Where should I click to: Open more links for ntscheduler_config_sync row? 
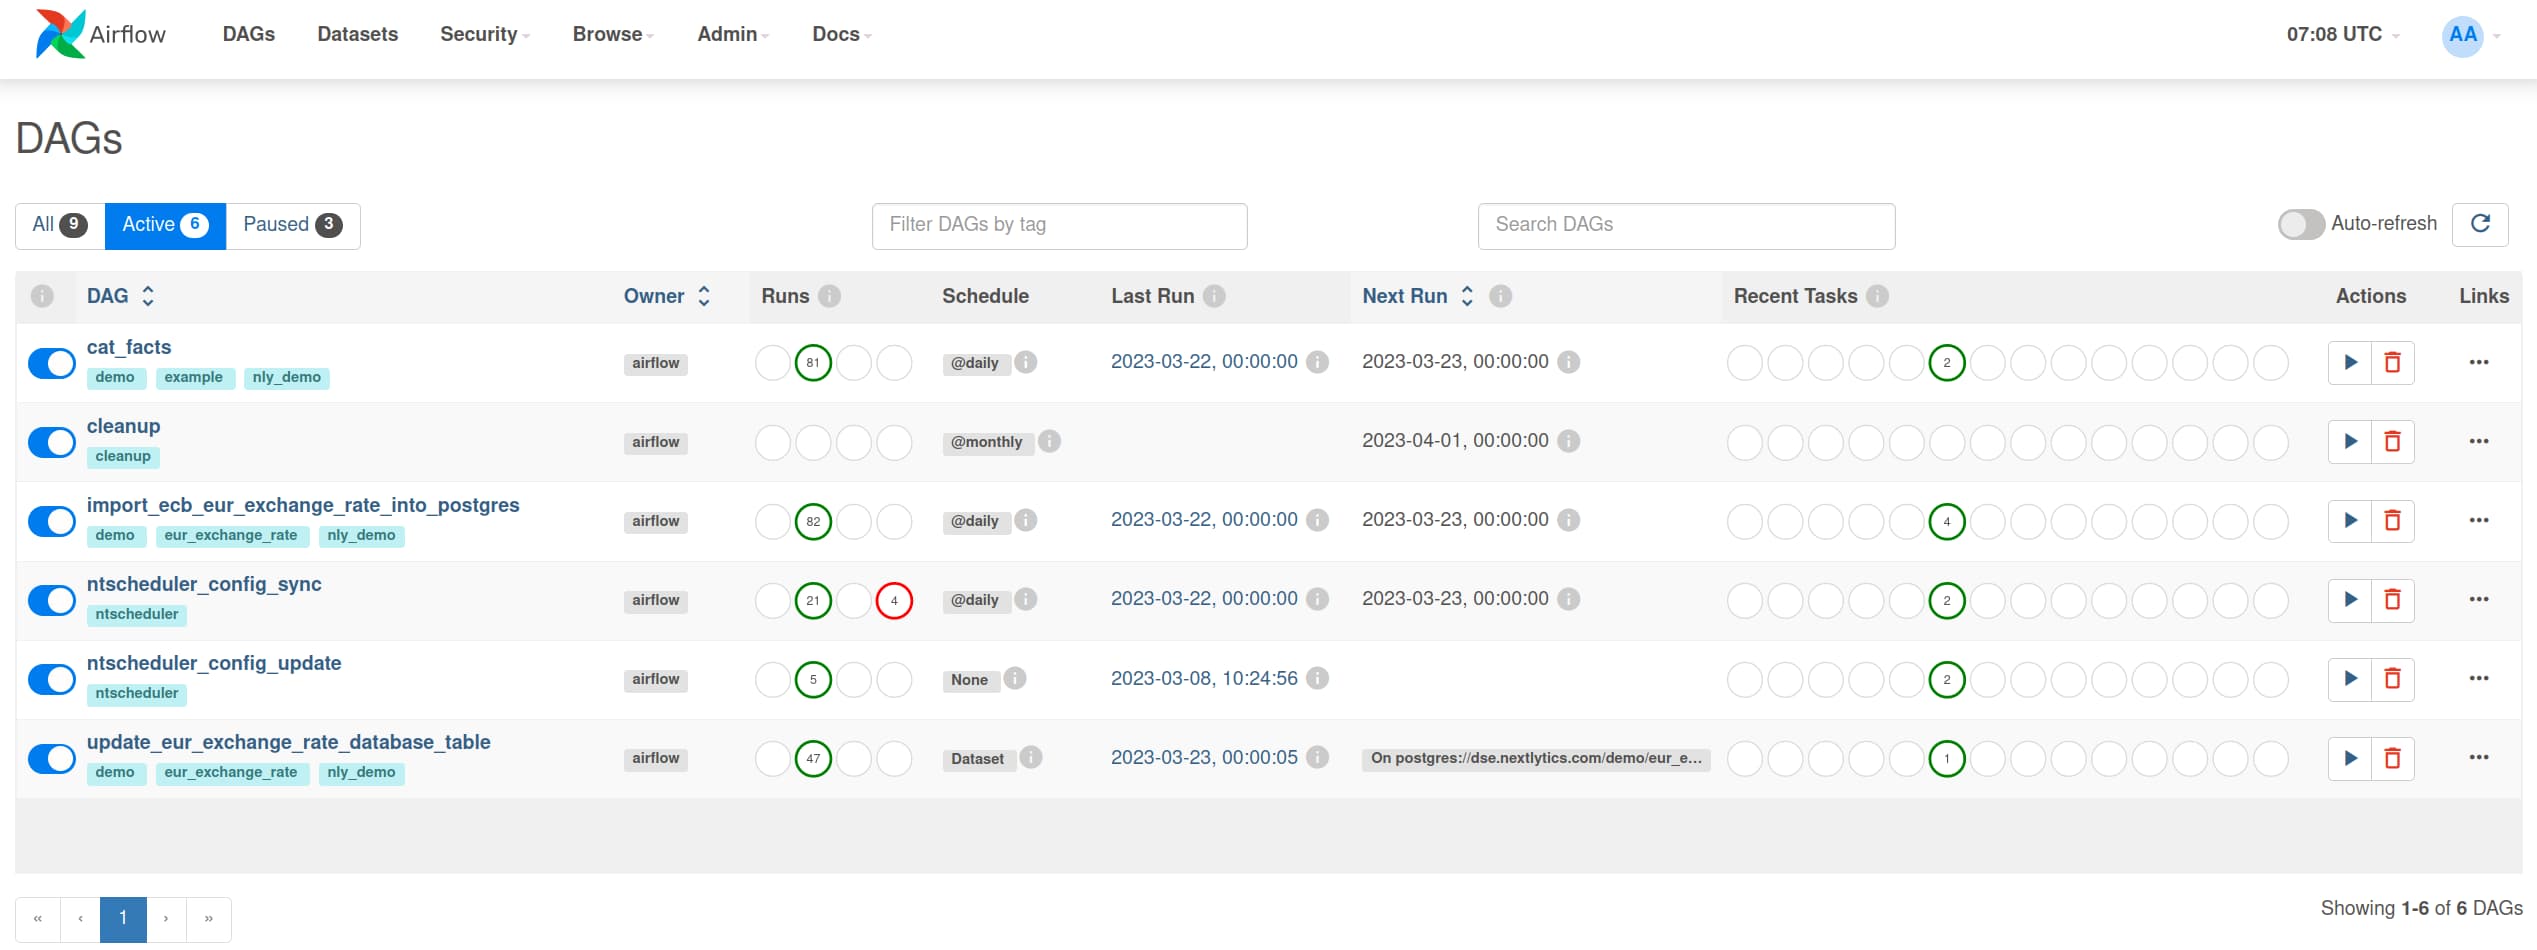coord(2478,599)
